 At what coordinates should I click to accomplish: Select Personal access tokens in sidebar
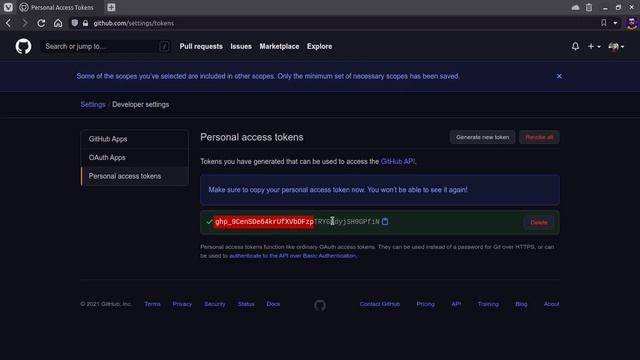134,176
